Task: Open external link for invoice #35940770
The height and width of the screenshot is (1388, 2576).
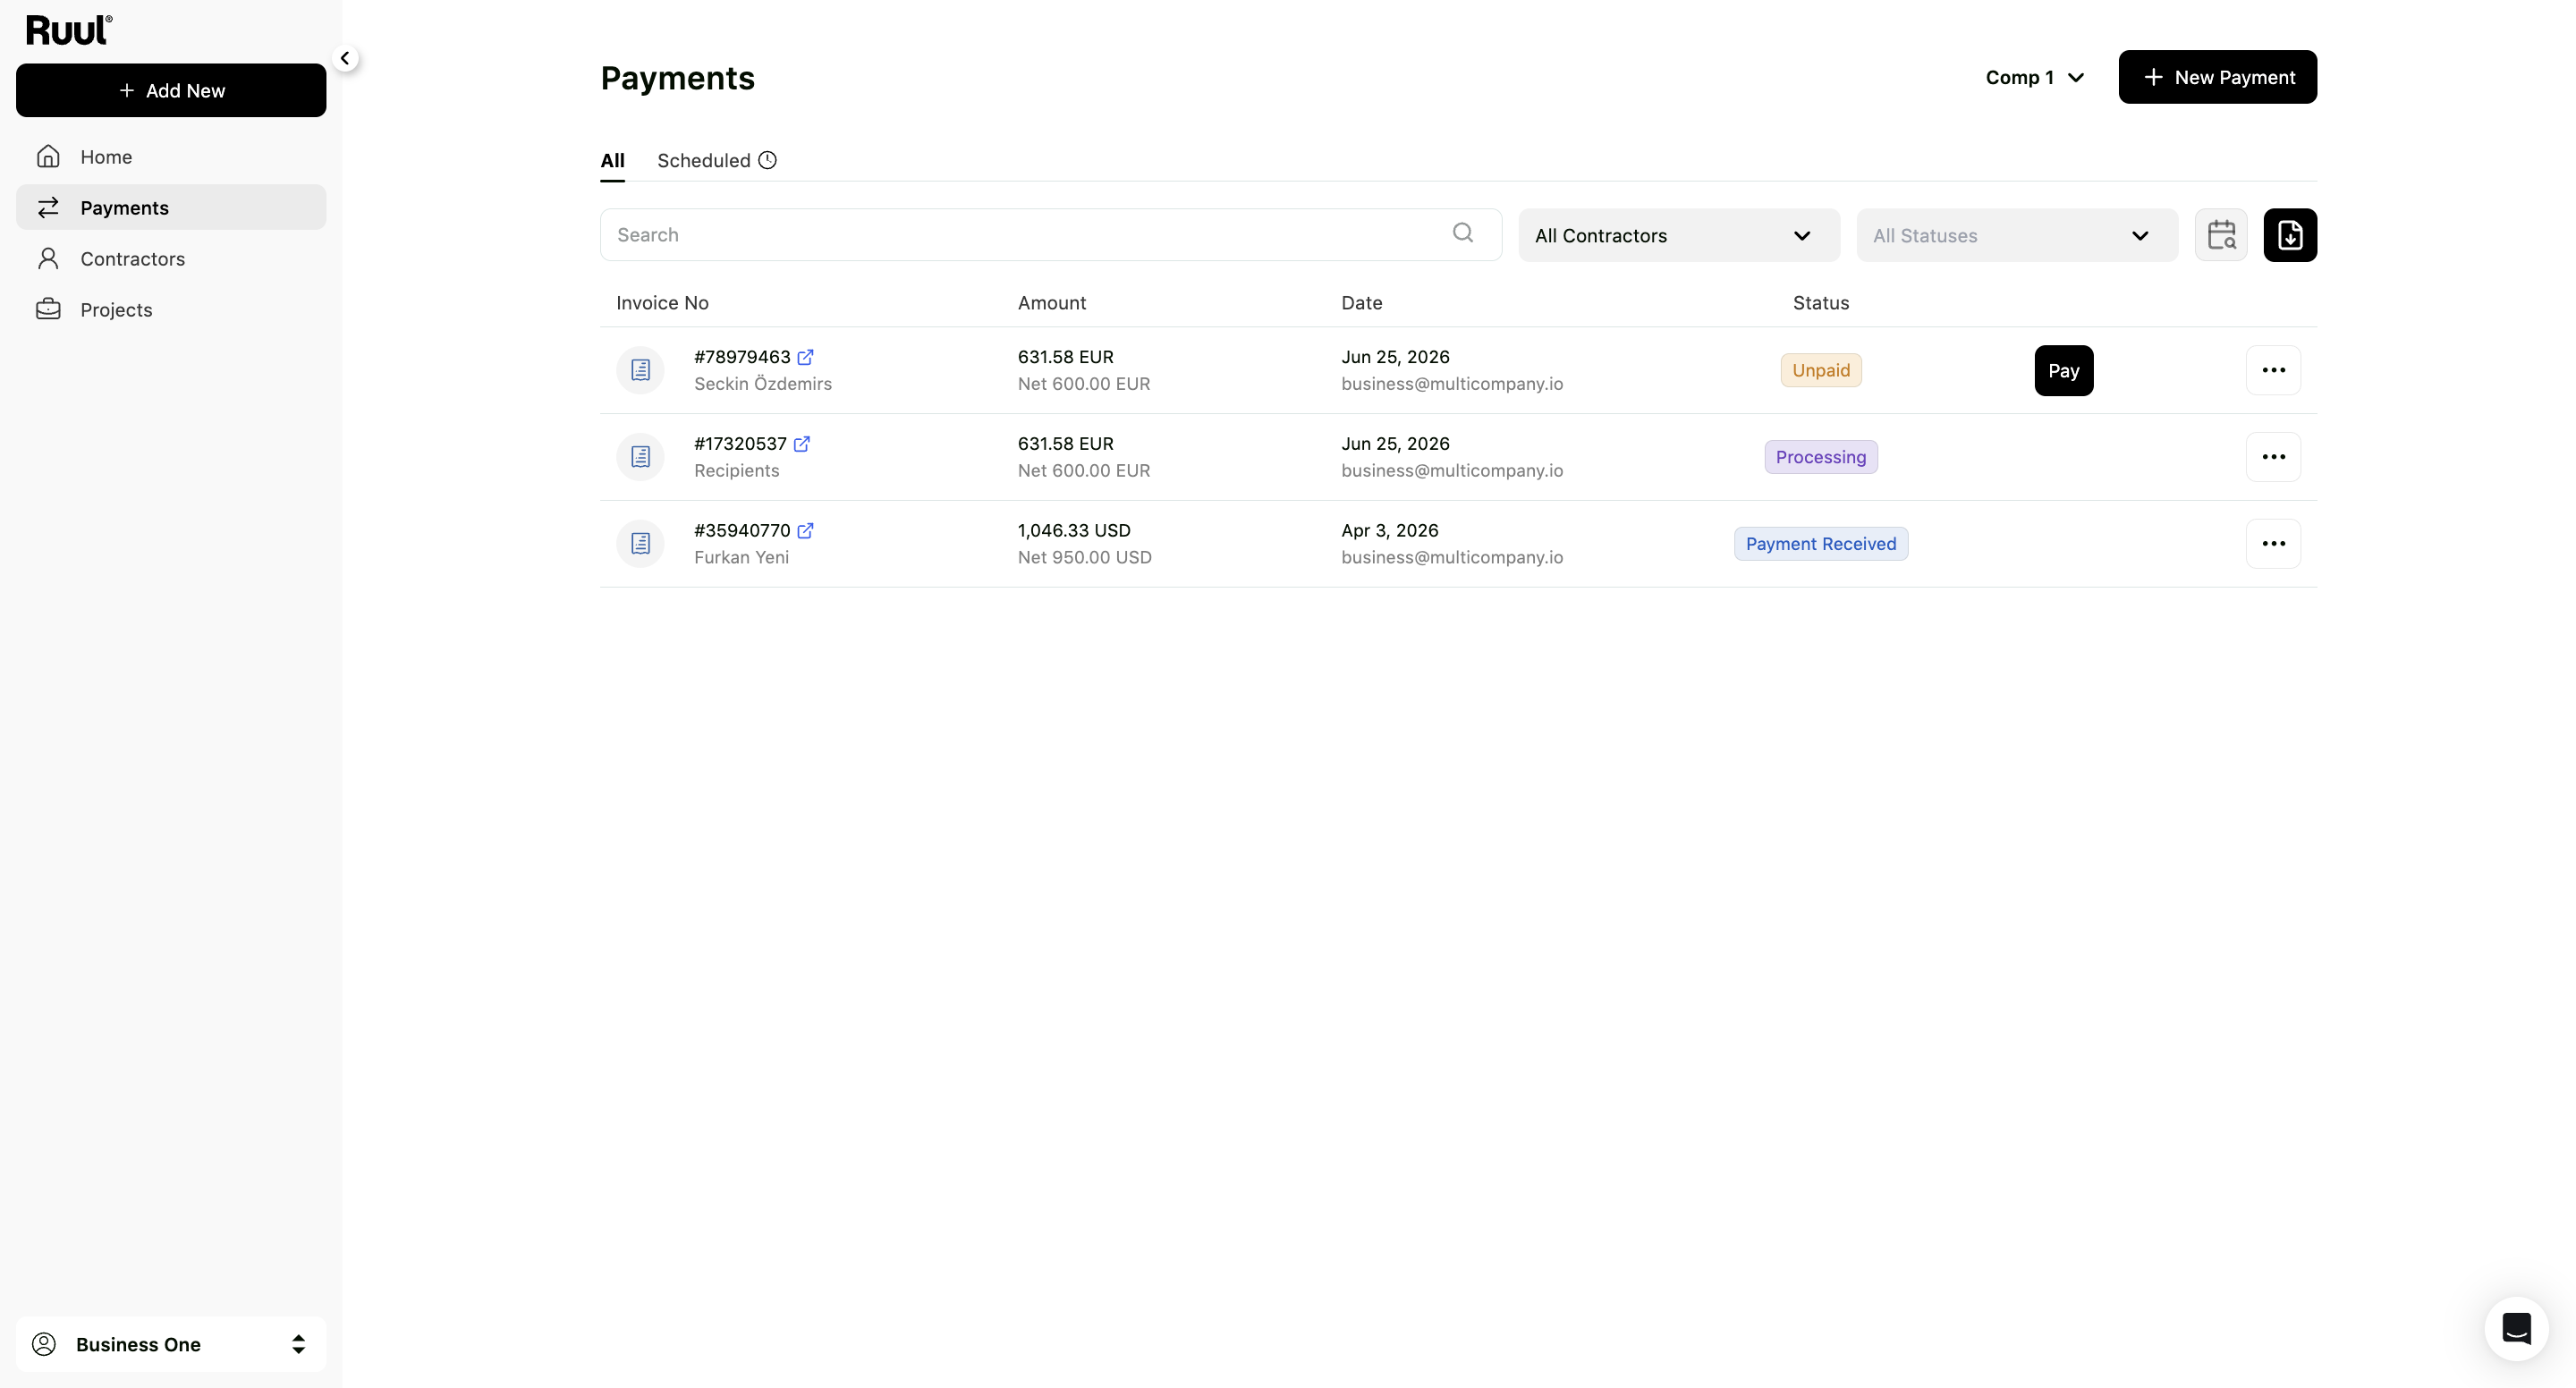Action: click(x=805, y=531)
